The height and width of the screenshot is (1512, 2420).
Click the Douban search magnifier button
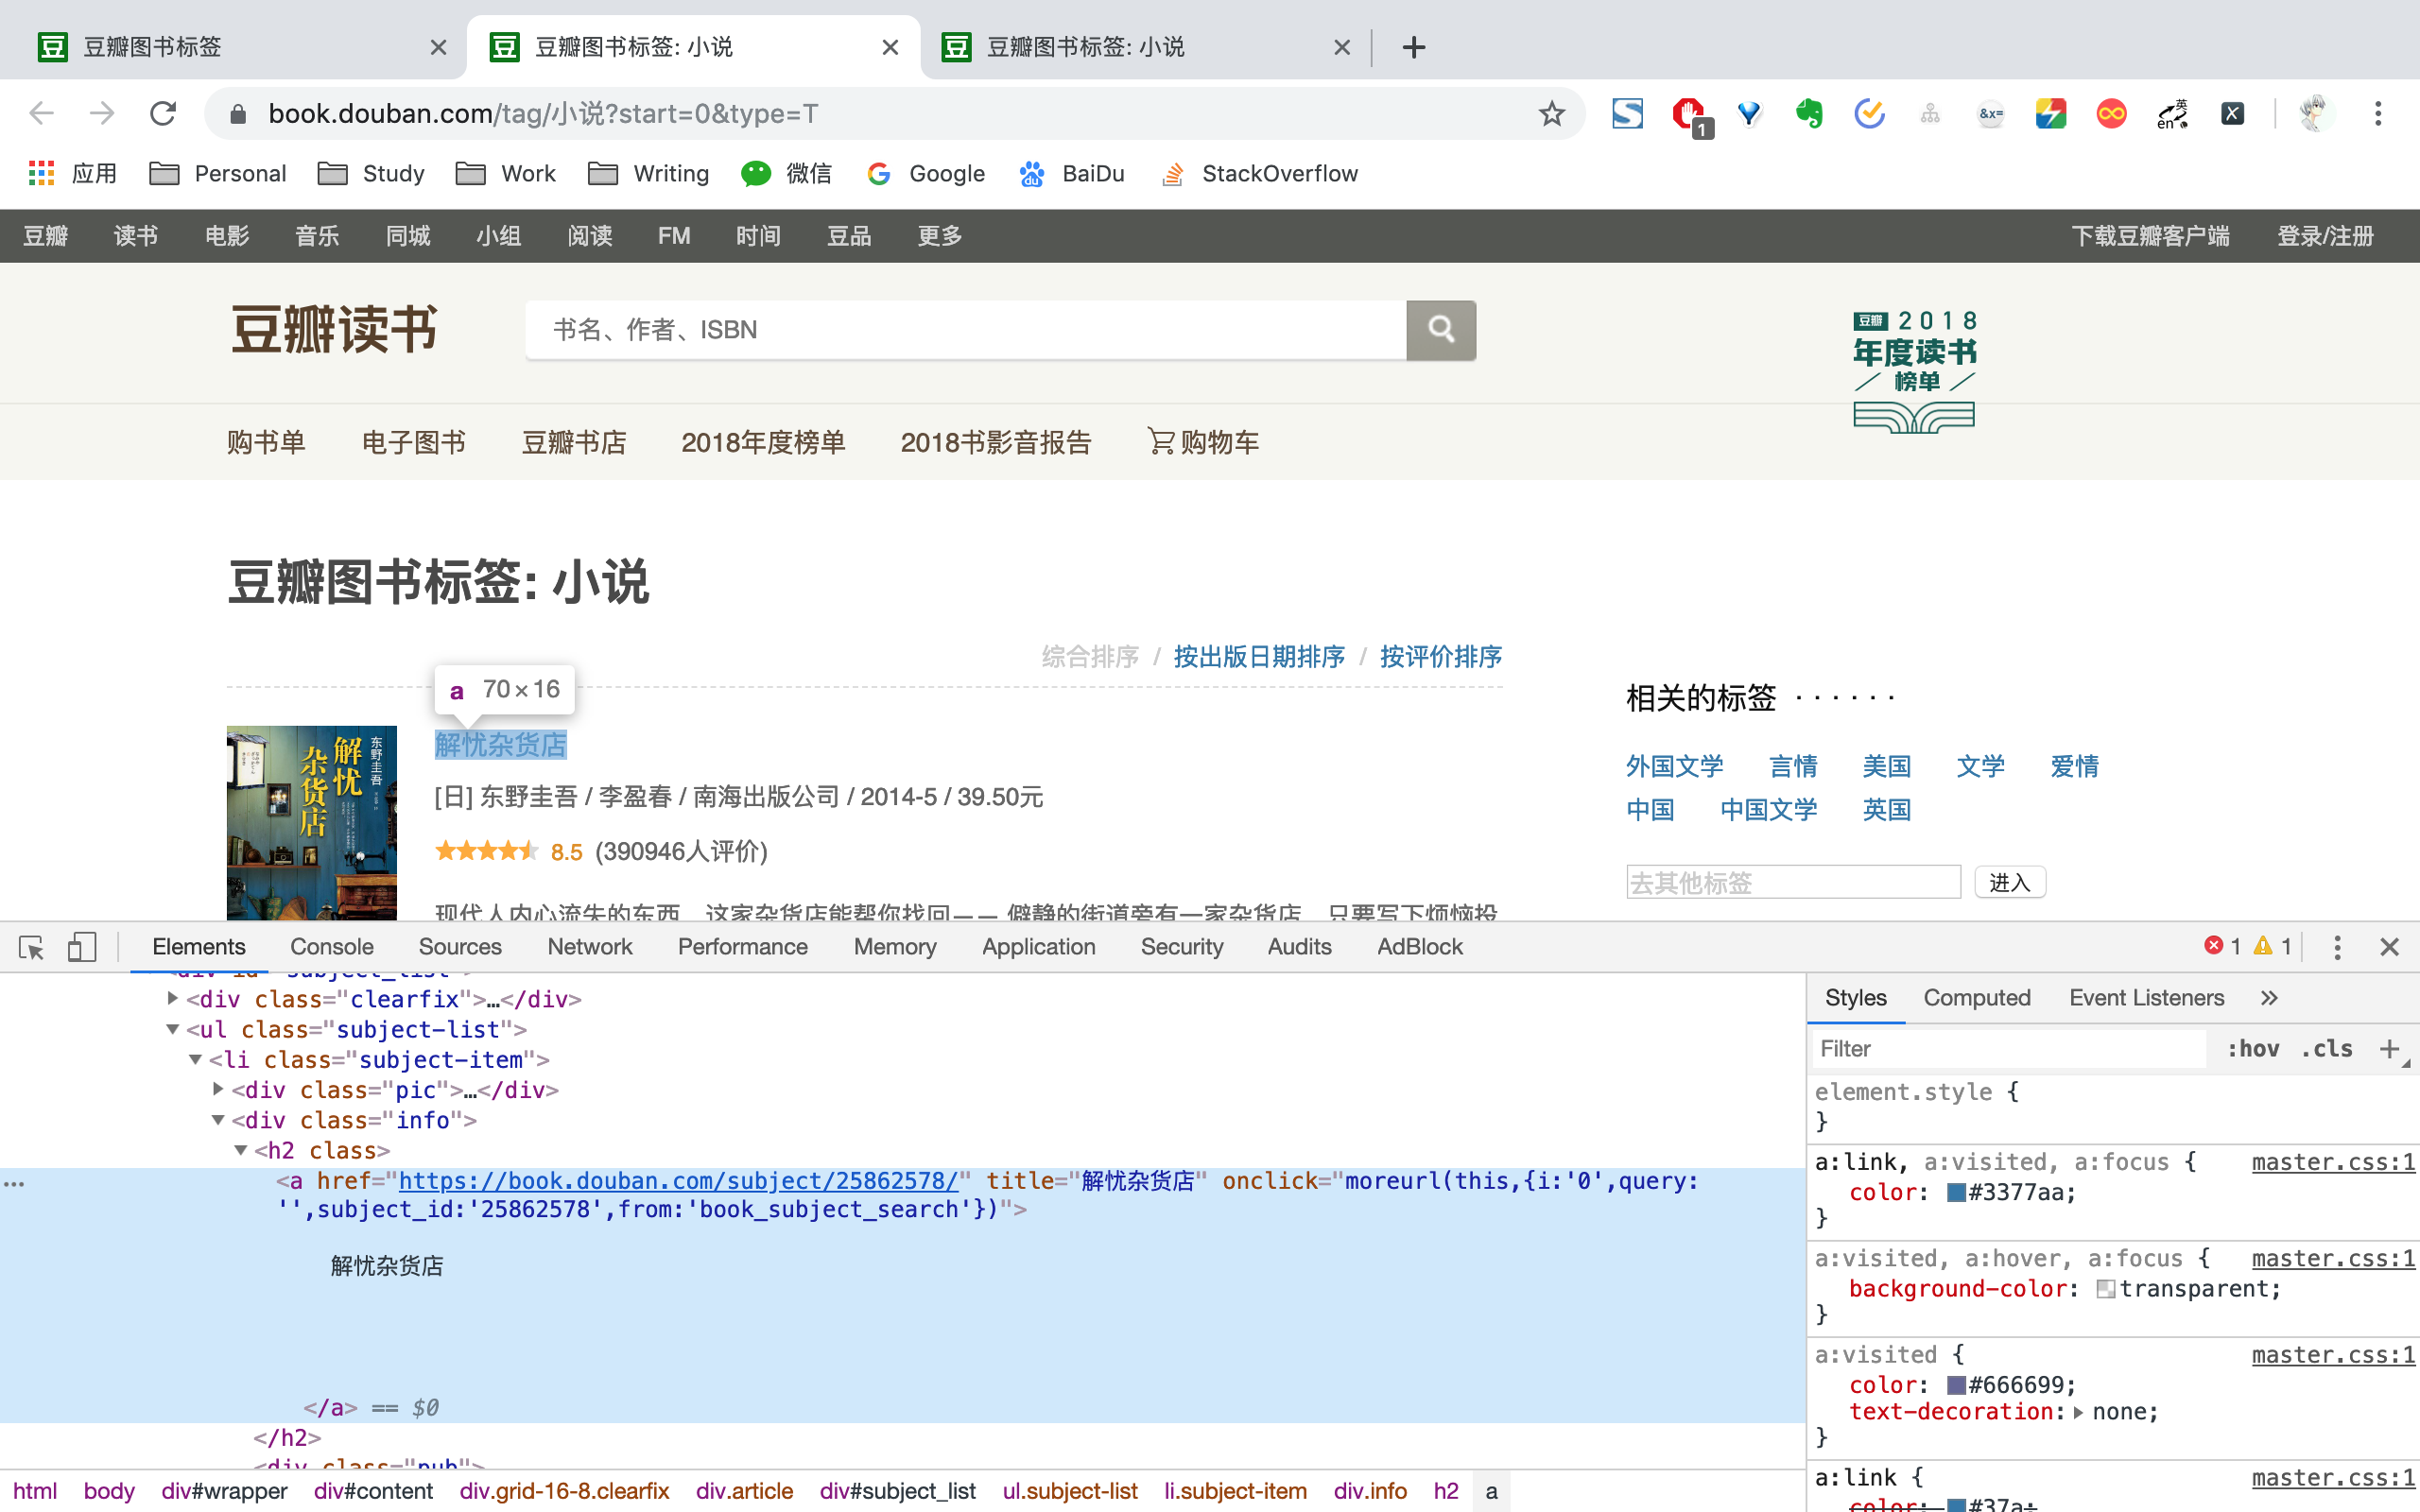tap(1440, 330)
